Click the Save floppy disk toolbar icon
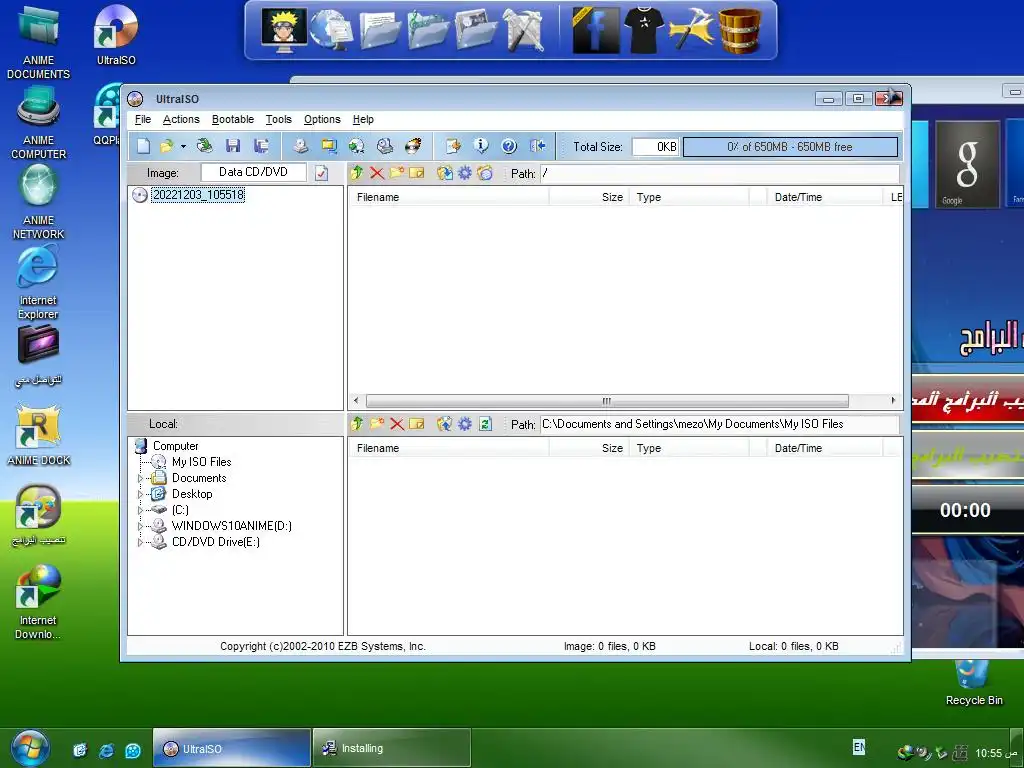The width and height of the screenshot is (1024, 768). point(233,146)
